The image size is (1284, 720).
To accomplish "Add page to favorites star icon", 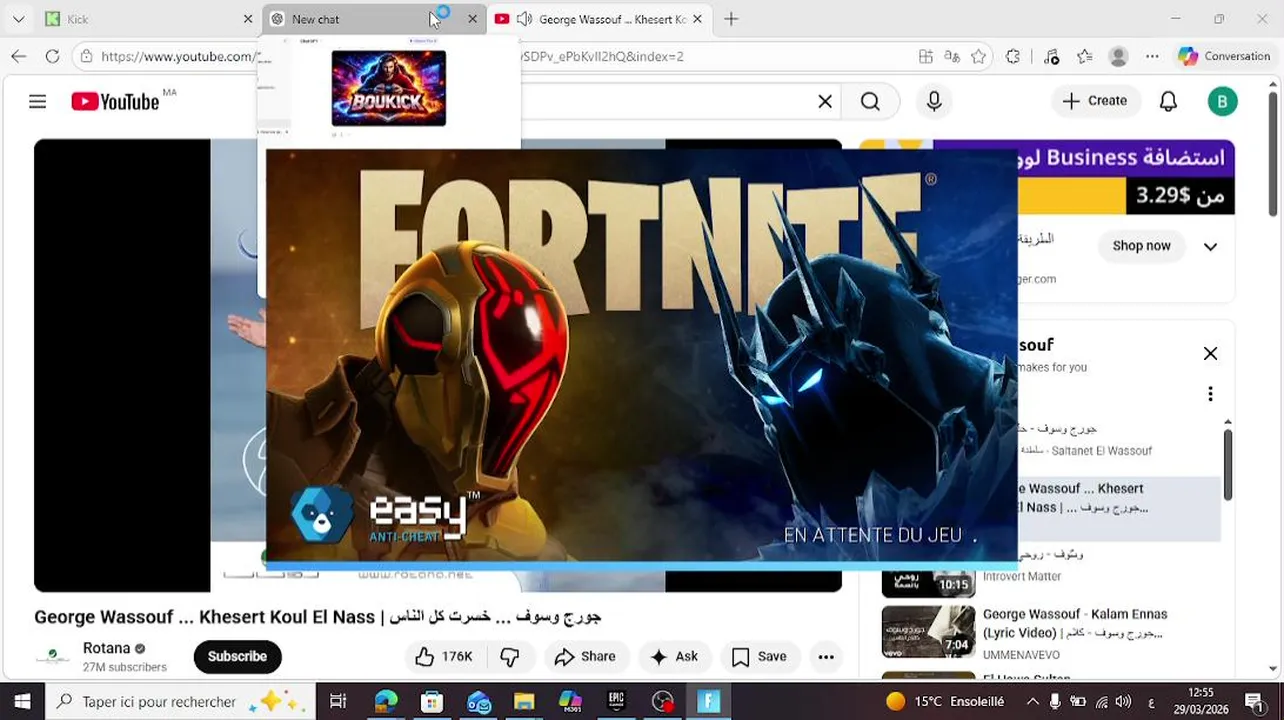I will pos(978,57).
